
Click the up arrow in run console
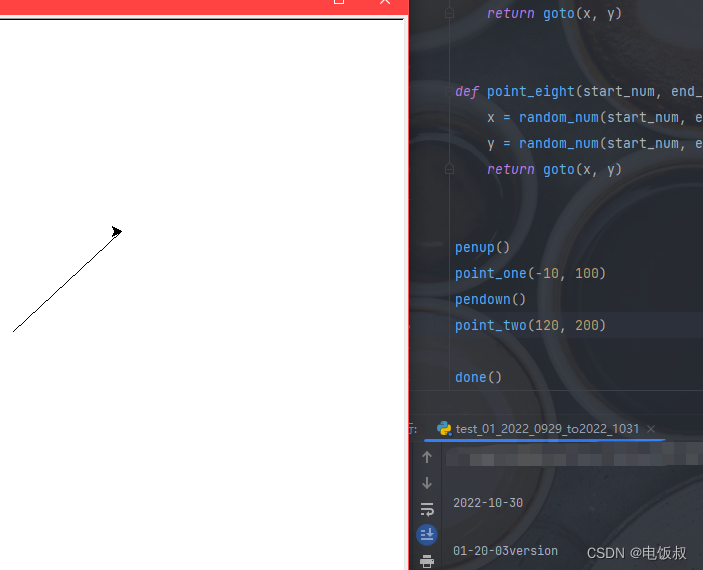(x=427, y=457)
